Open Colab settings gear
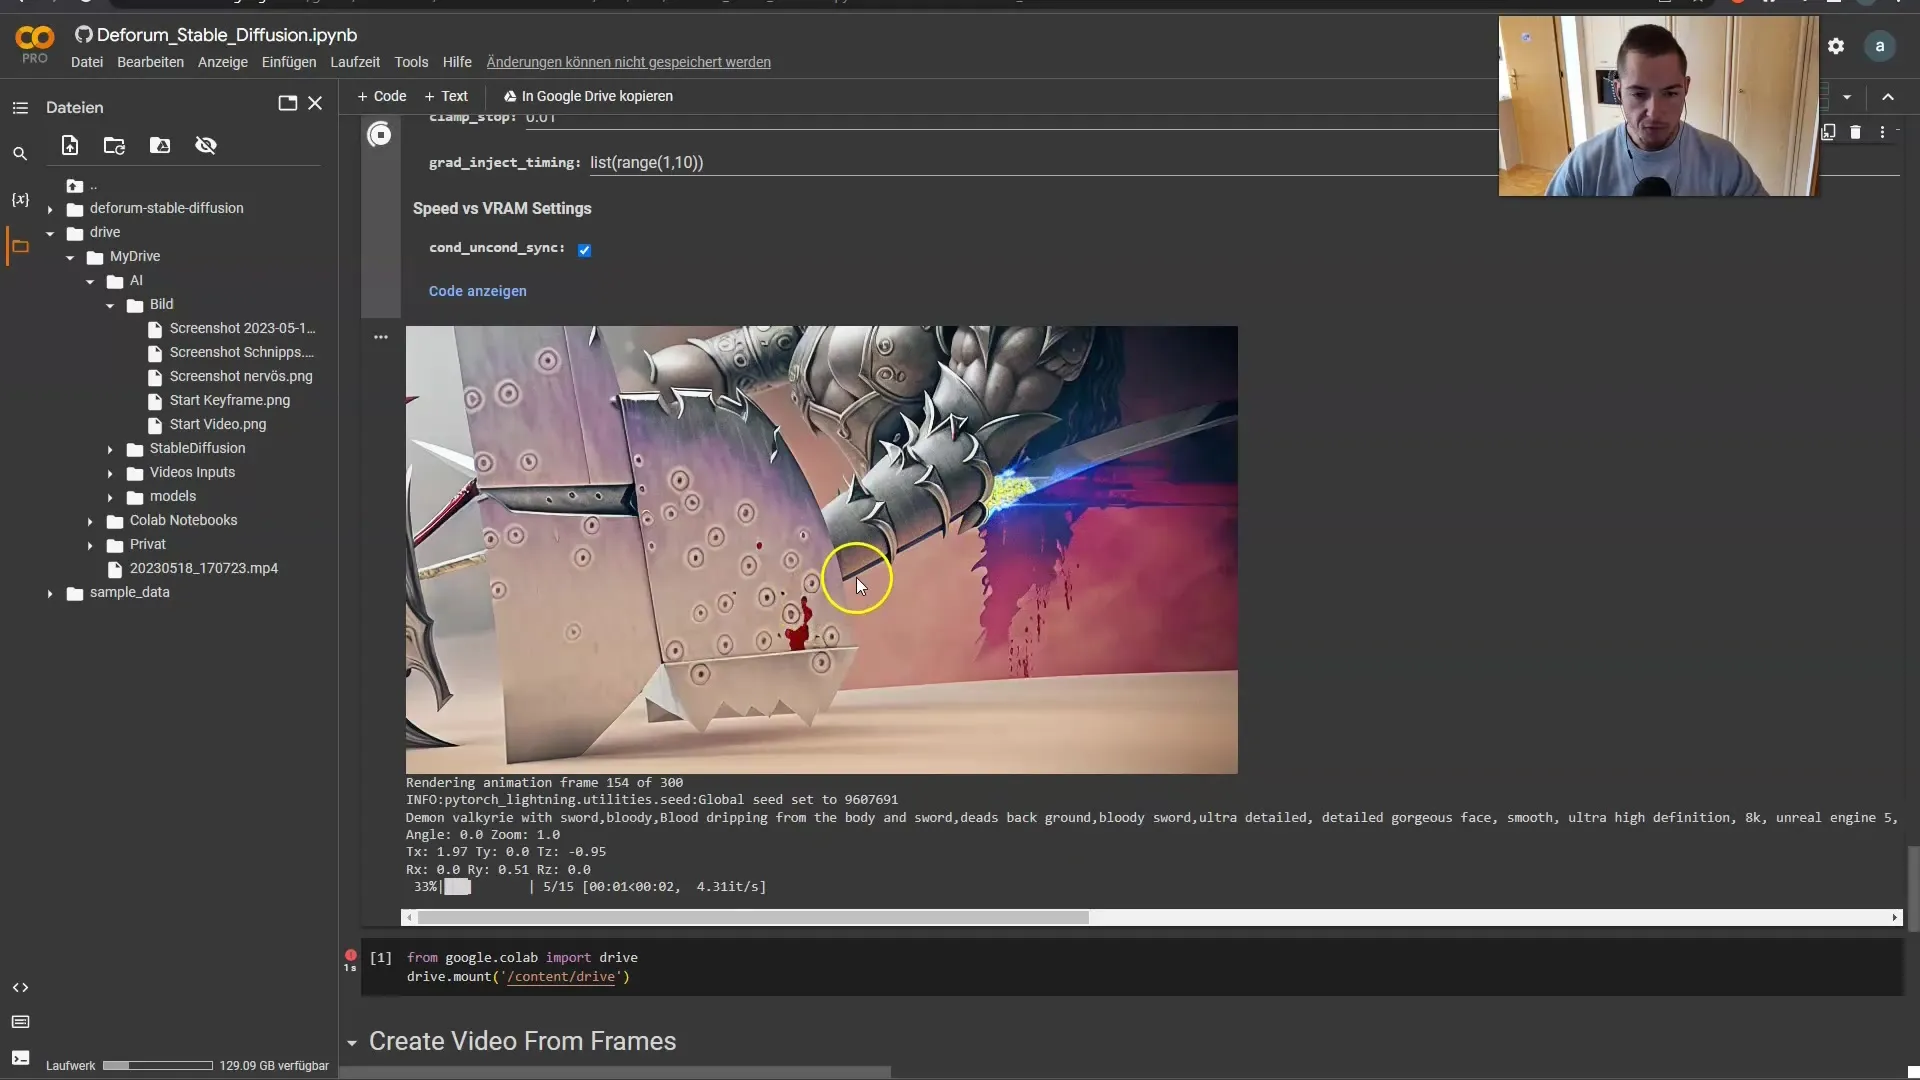The image size is (1920, 1080). click(1836, 46)
